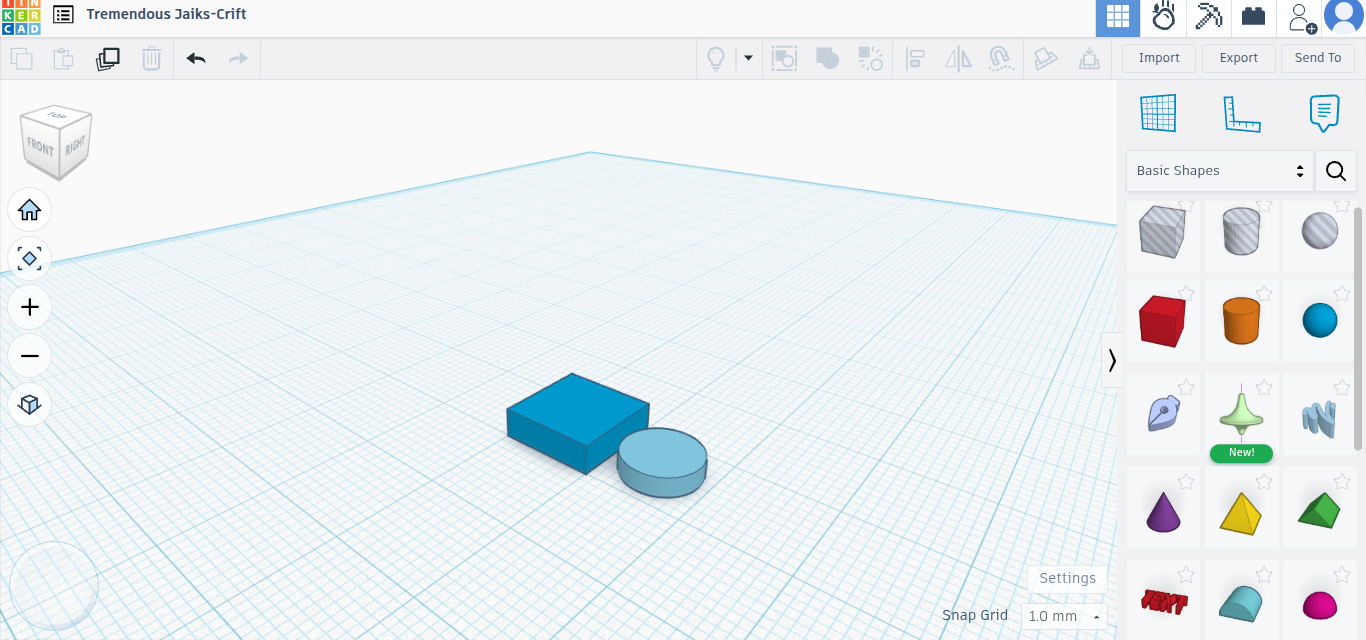
Task: Toggle show all lightbulb icon
Action: click(x=716, y=59)
